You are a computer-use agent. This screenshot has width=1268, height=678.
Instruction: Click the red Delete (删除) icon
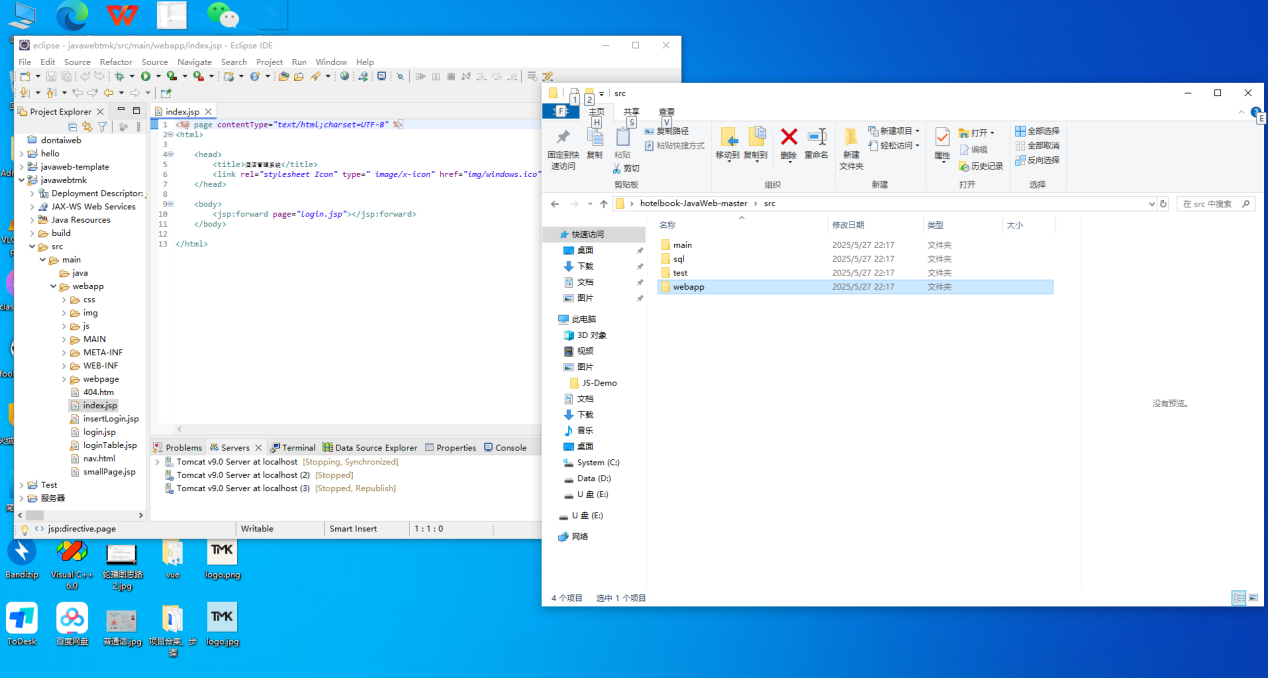[789, 138]
